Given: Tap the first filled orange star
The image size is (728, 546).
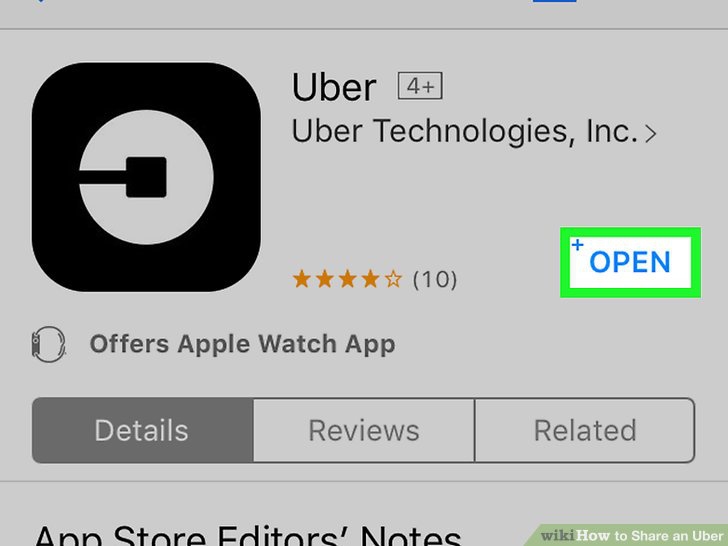Looking at the screenshot, I should pyautogui.click(x=302, y=279).
